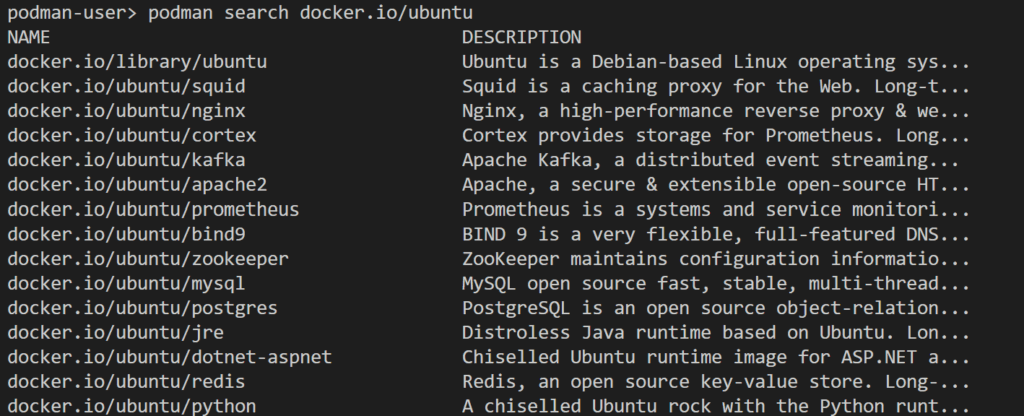This screenshot has height=416, width=1024.
Task: Click the podman search command line
Action: pos(240,13)
